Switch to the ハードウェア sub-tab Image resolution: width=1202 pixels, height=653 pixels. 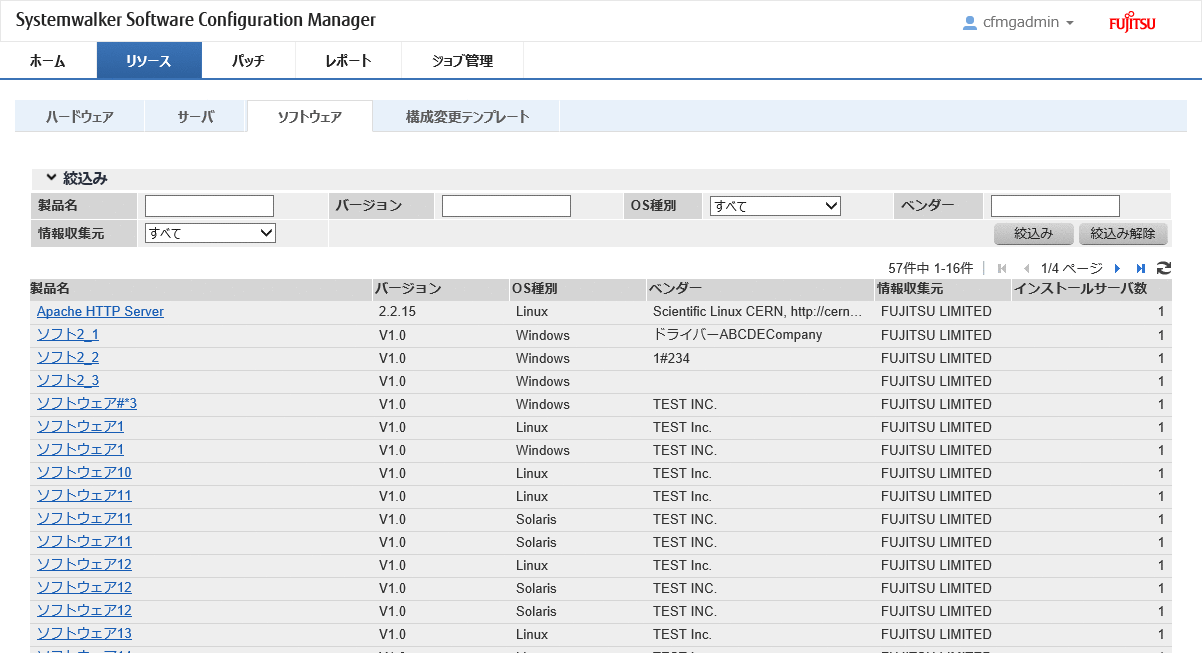tap(80, 116)
